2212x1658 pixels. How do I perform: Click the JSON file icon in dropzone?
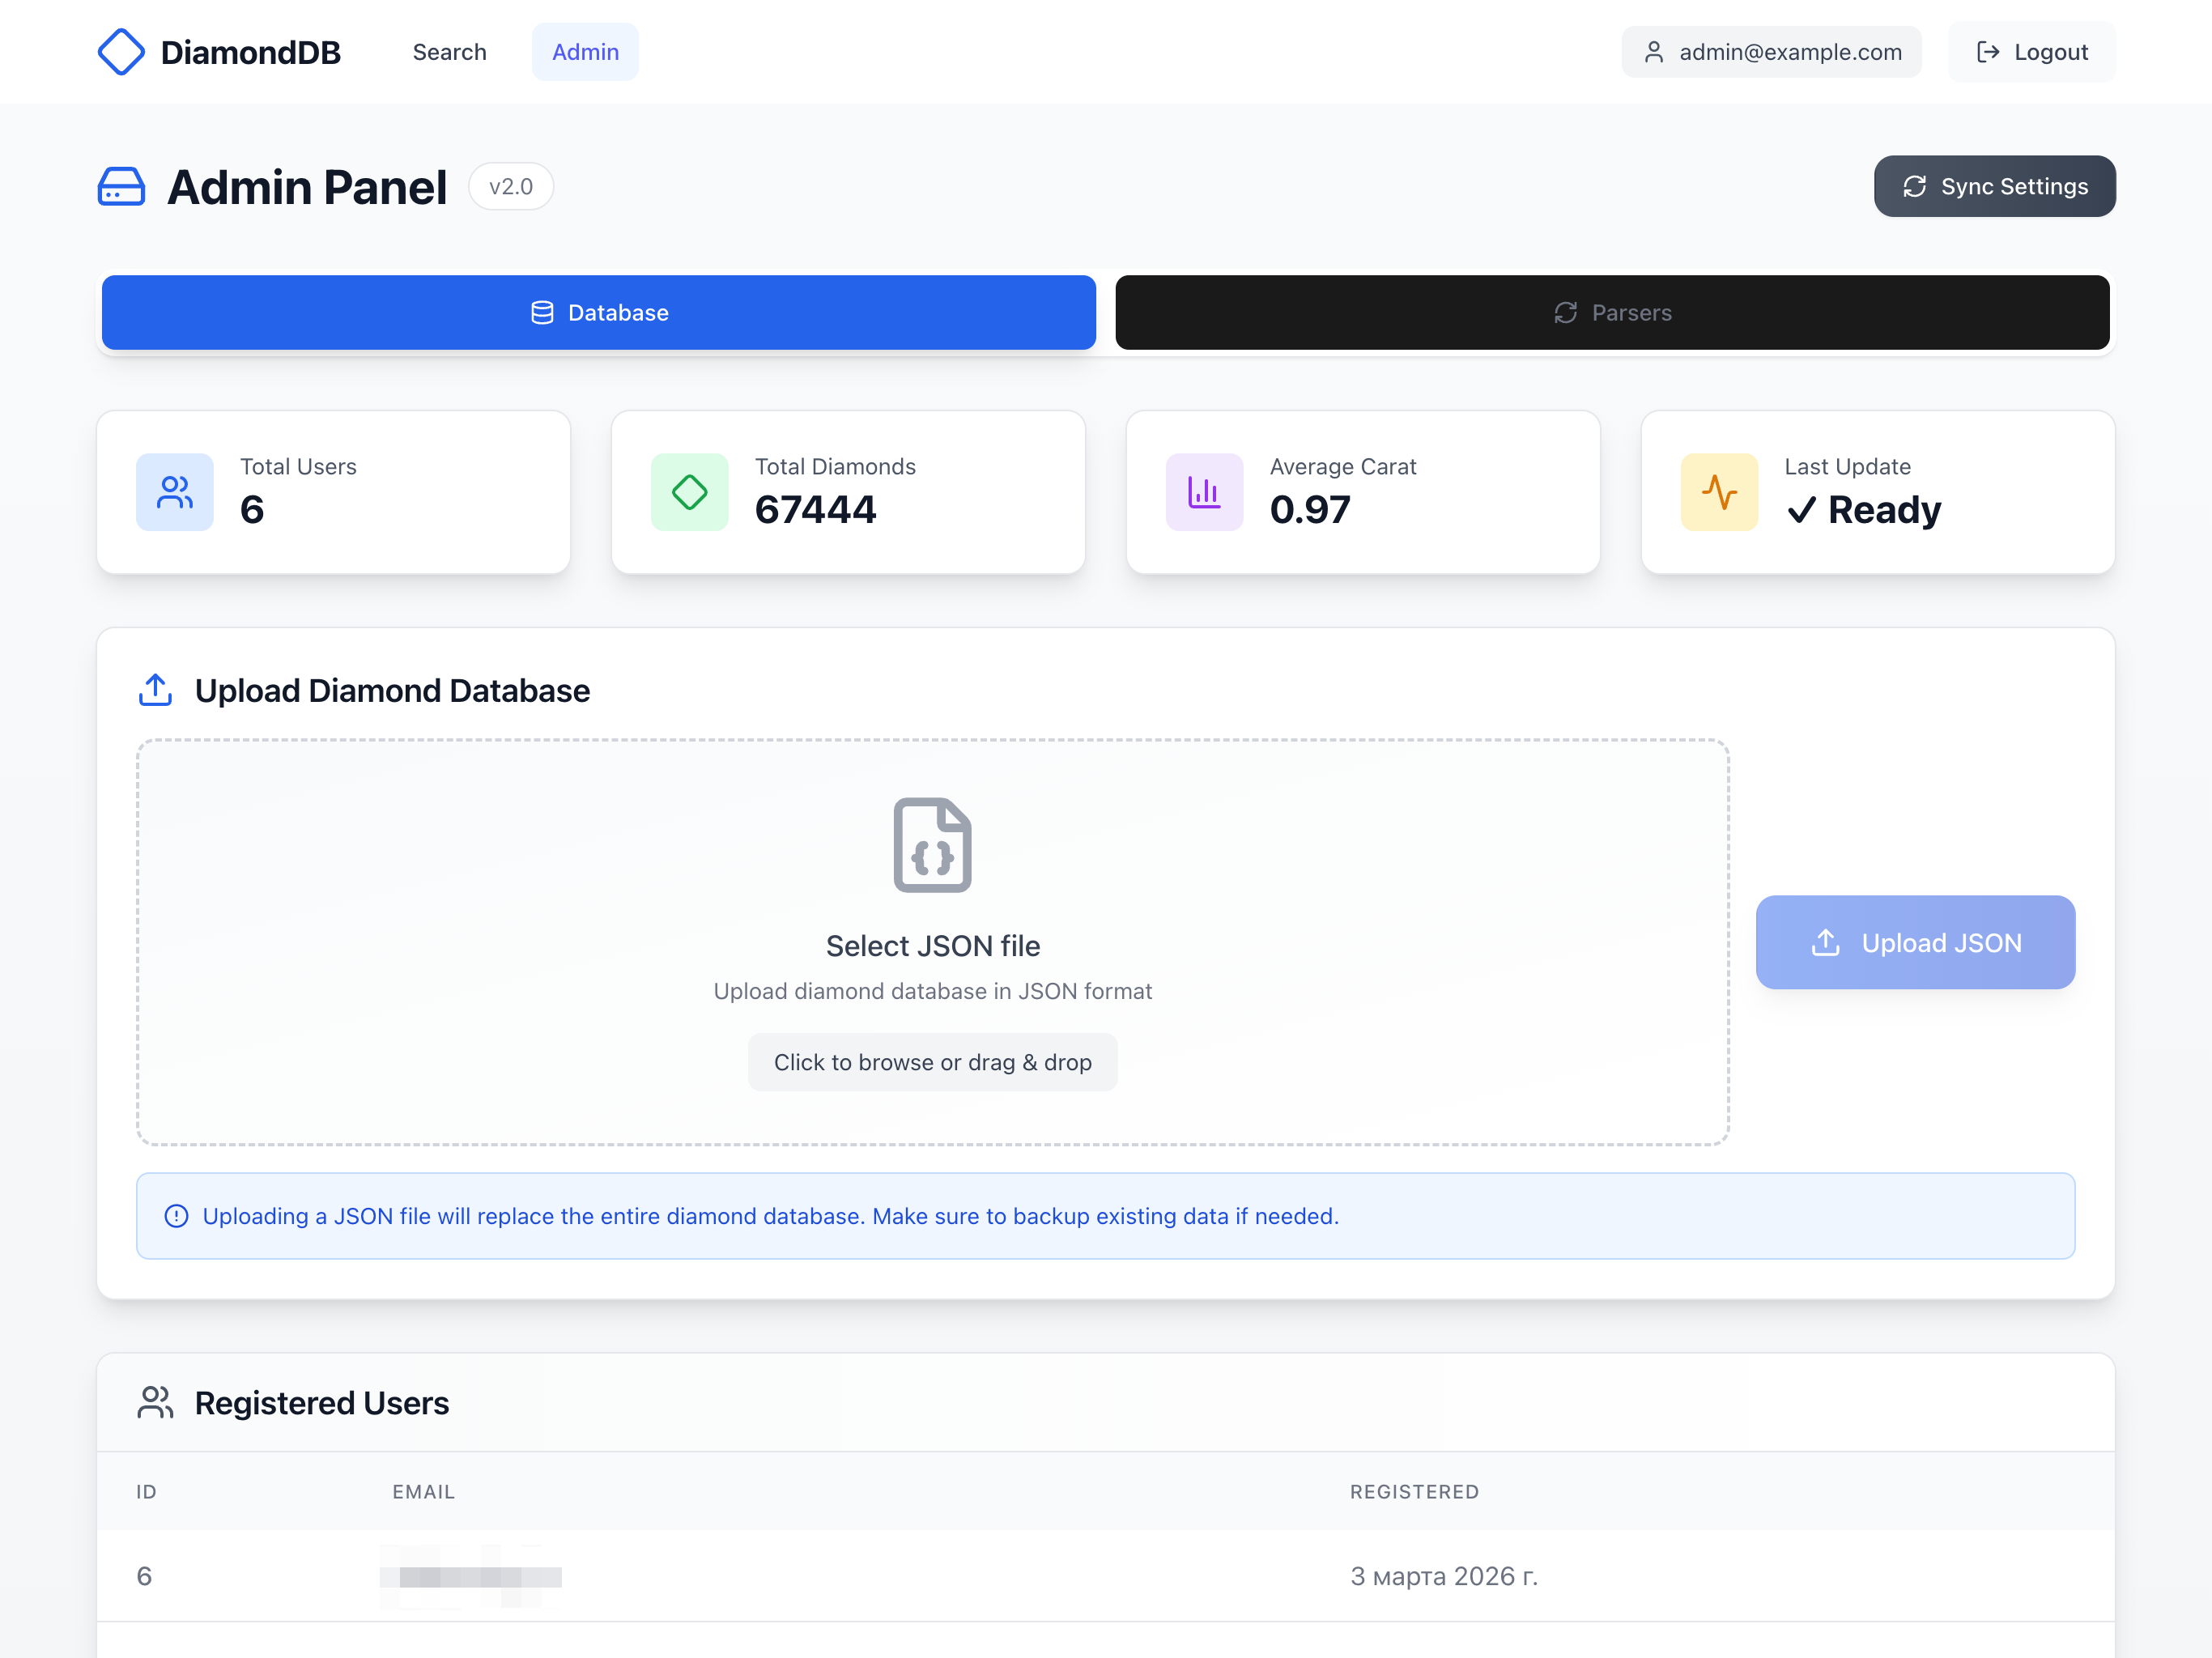tap(933, 845)
